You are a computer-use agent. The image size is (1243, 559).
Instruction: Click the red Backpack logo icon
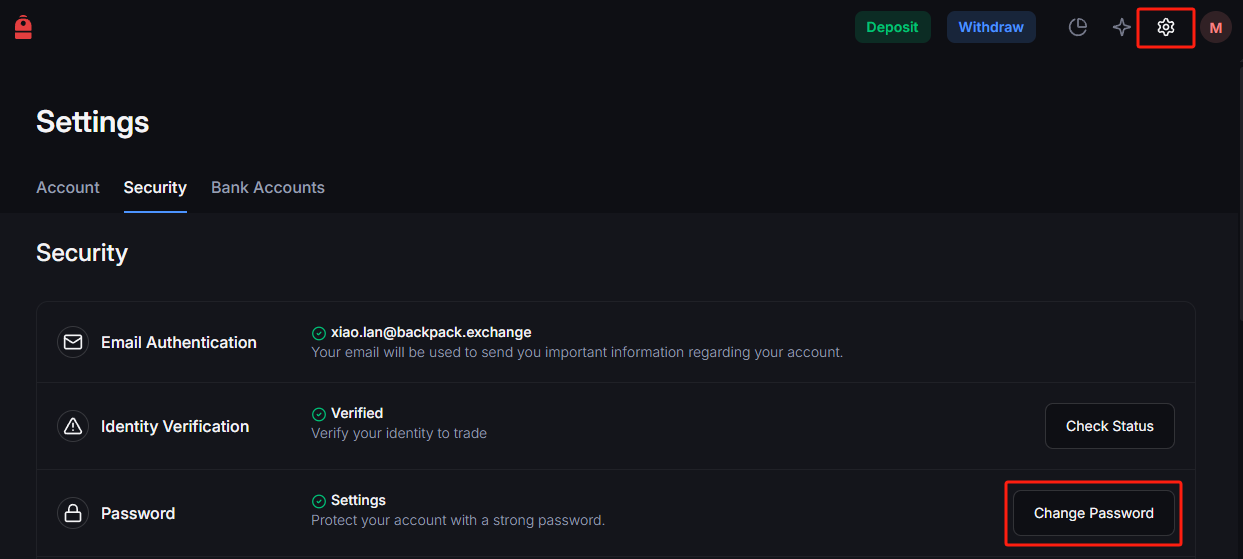(23, 27)
